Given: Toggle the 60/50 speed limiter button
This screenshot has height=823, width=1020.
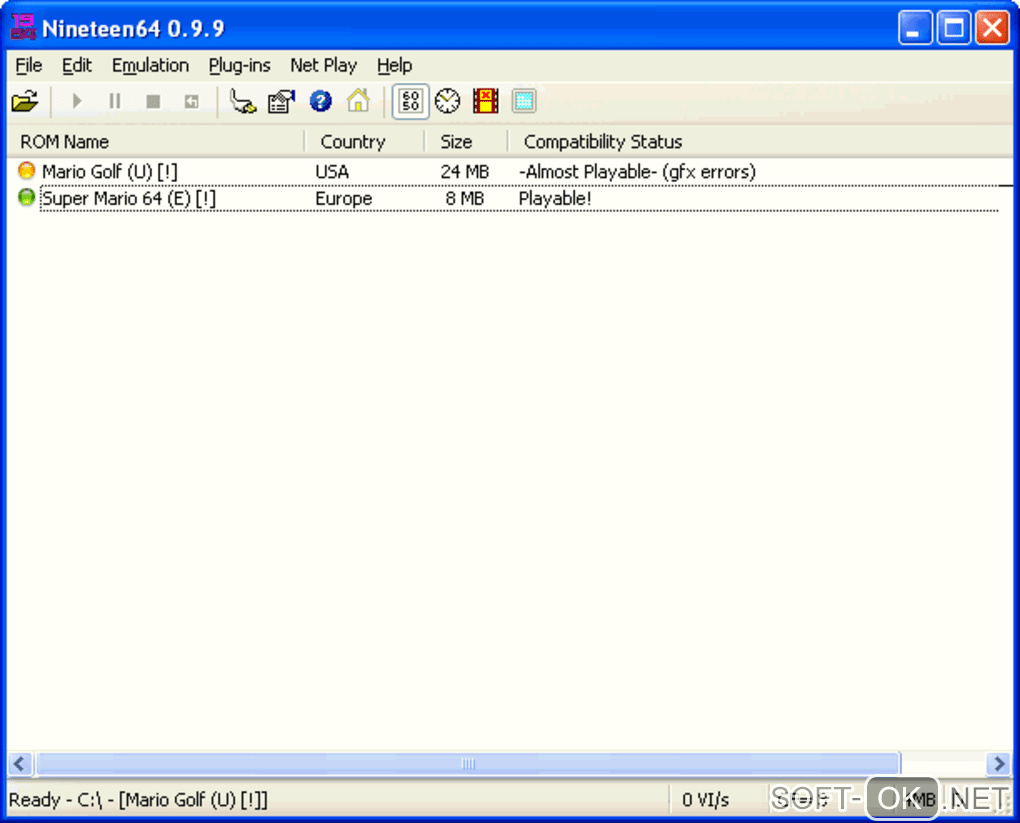Looking at the screenshot, I should (410, 101).
